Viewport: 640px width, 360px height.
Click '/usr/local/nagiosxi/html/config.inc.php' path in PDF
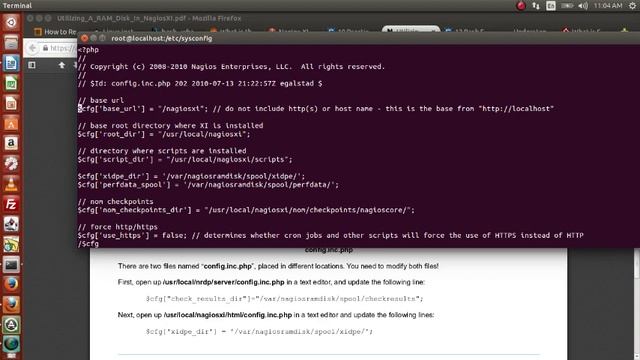[x=228, y=315]
